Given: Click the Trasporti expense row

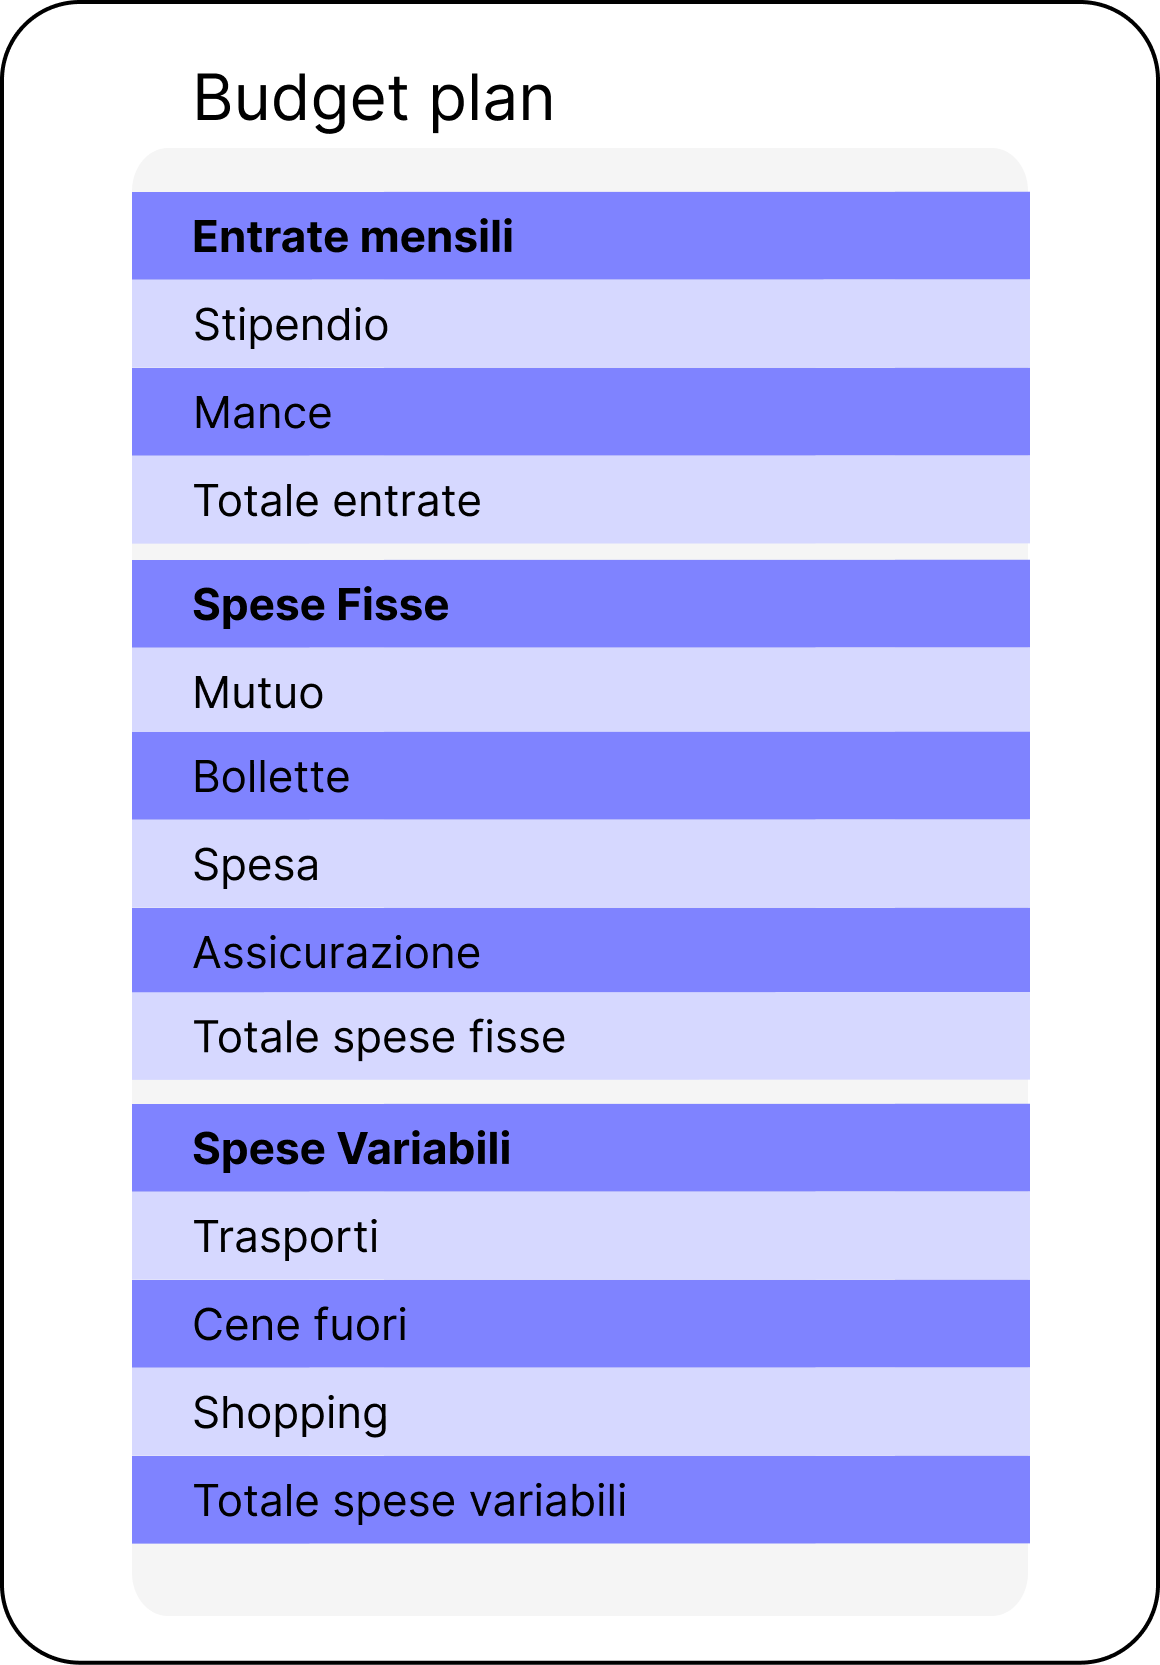Looking at the screenshot, I should click(x=580, y=1236).
